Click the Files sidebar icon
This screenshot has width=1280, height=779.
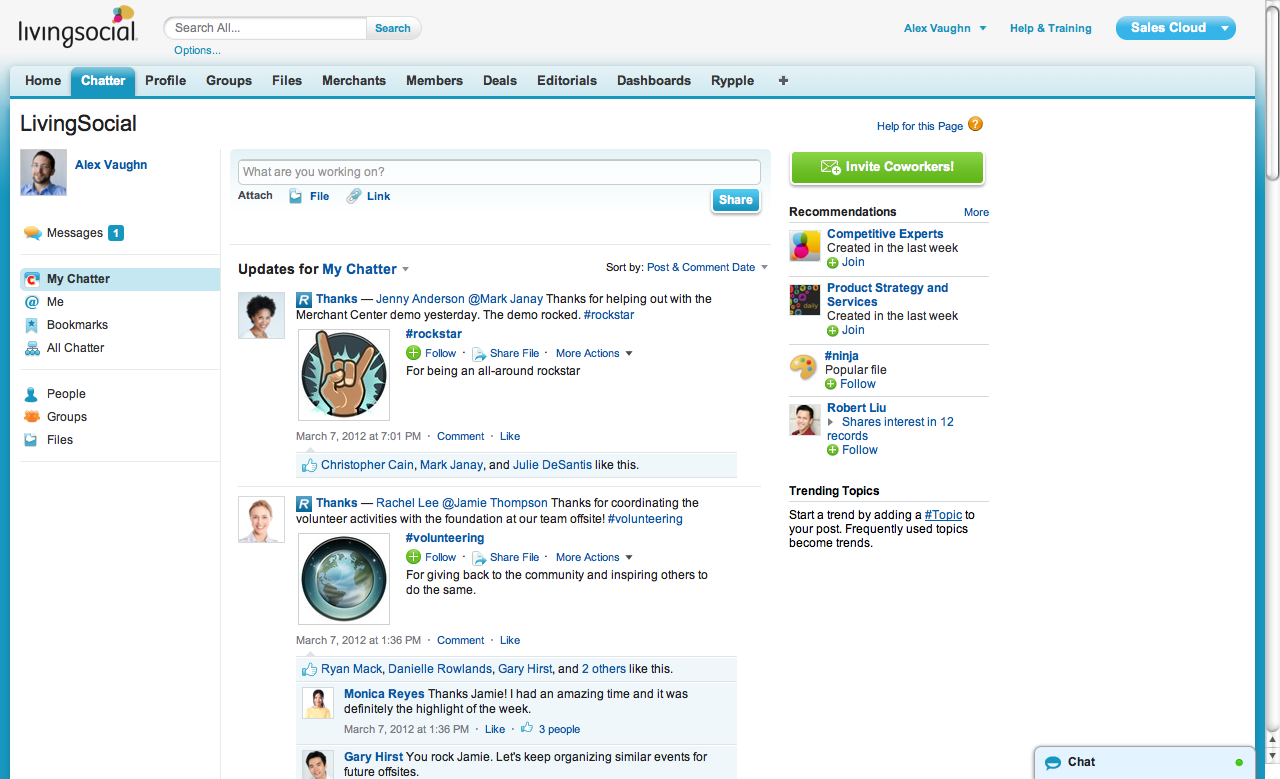32,440
